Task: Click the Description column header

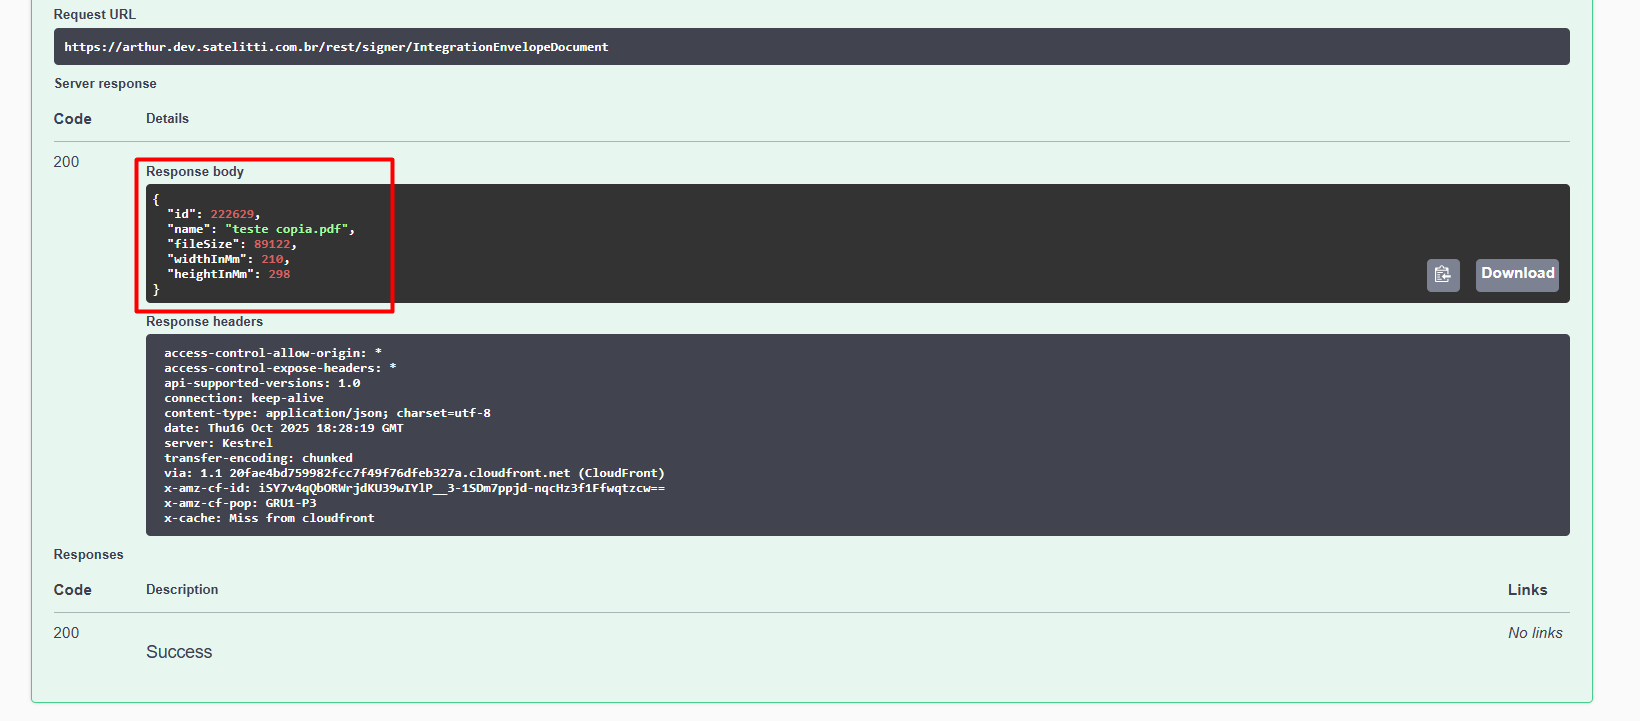Action: [x=182, y=590]
